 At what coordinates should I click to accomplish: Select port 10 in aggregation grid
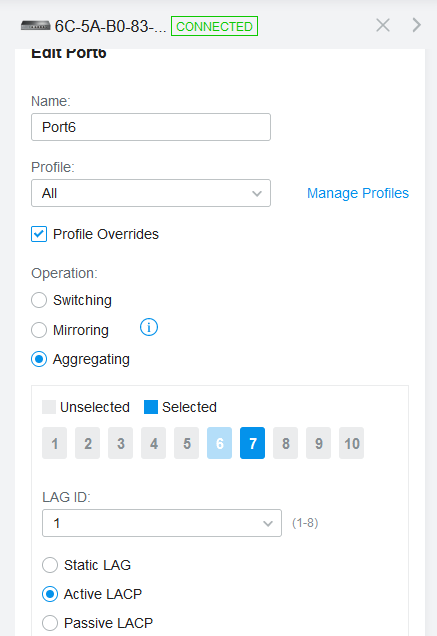(351, 443)
